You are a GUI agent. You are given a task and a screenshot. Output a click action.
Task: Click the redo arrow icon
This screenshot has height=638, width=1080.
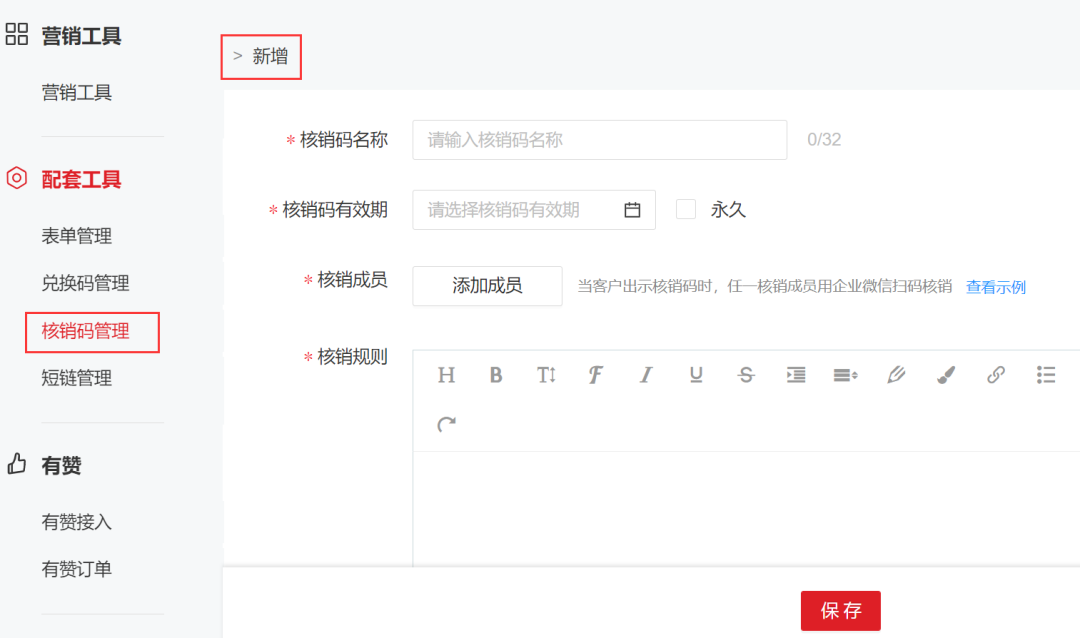click(446, 425)
